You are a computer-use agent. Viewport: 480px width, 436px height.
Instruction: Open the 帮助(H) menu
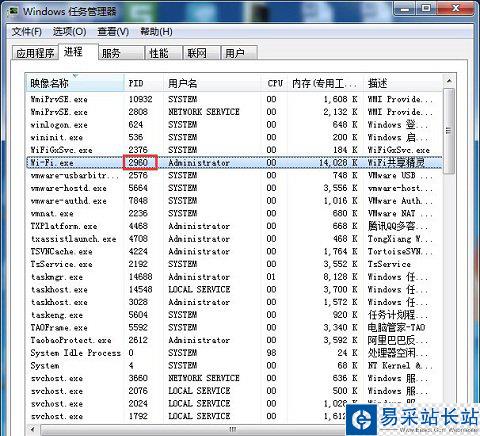[156, 32]
